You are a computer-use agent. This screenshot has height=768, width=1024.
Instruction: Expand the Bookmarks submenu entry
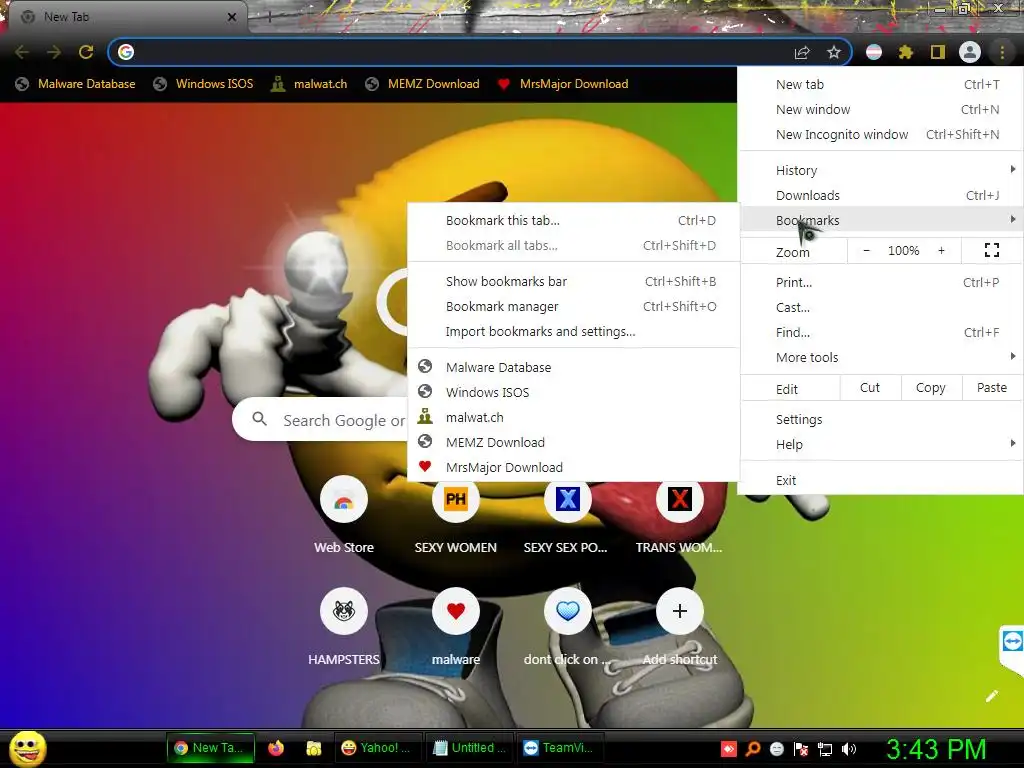pyautogui.click(x=881, y=221)
